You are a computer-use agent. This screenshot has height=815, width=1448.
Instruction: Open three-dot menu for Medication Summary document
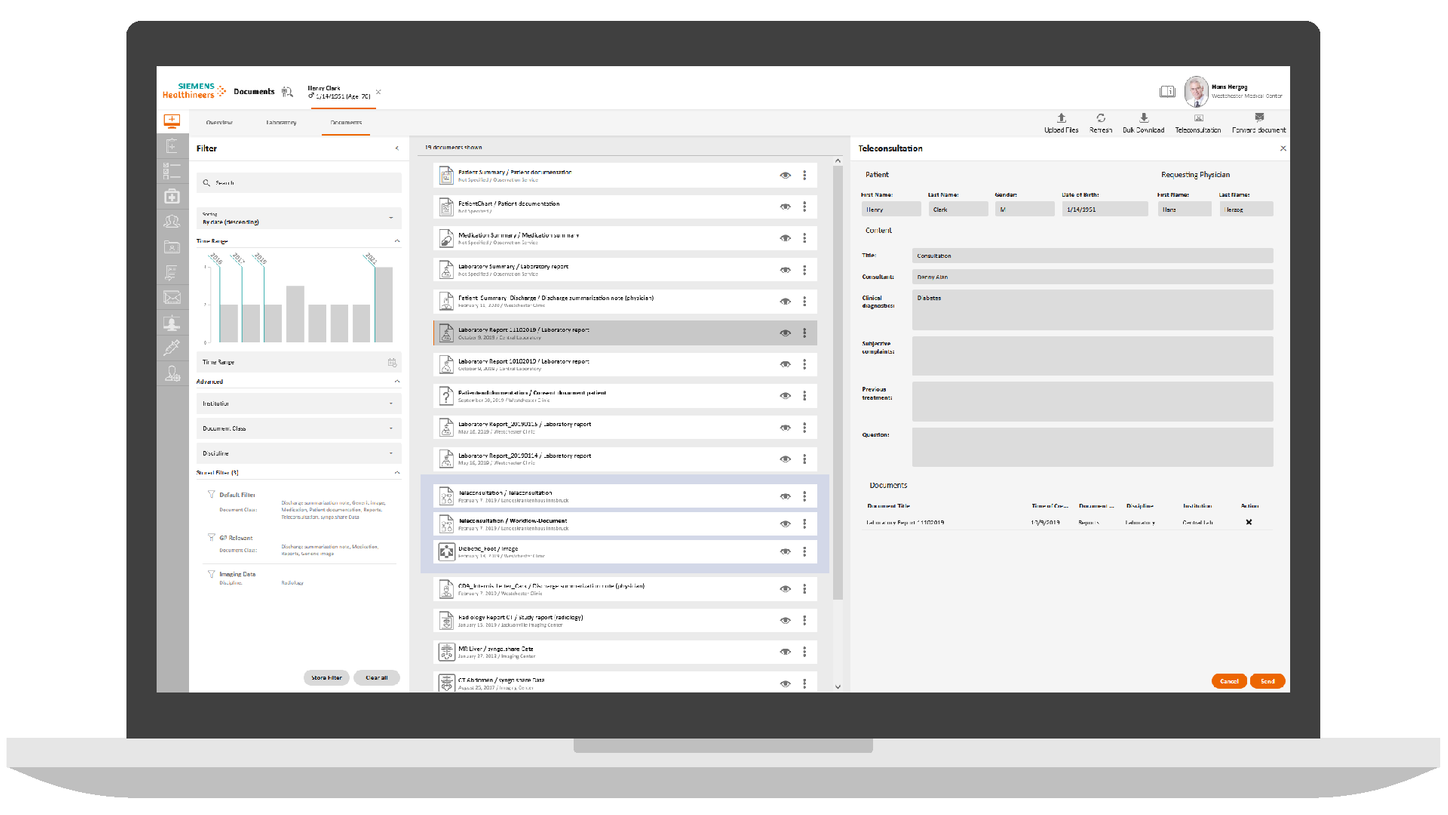[x=804, y=238]
